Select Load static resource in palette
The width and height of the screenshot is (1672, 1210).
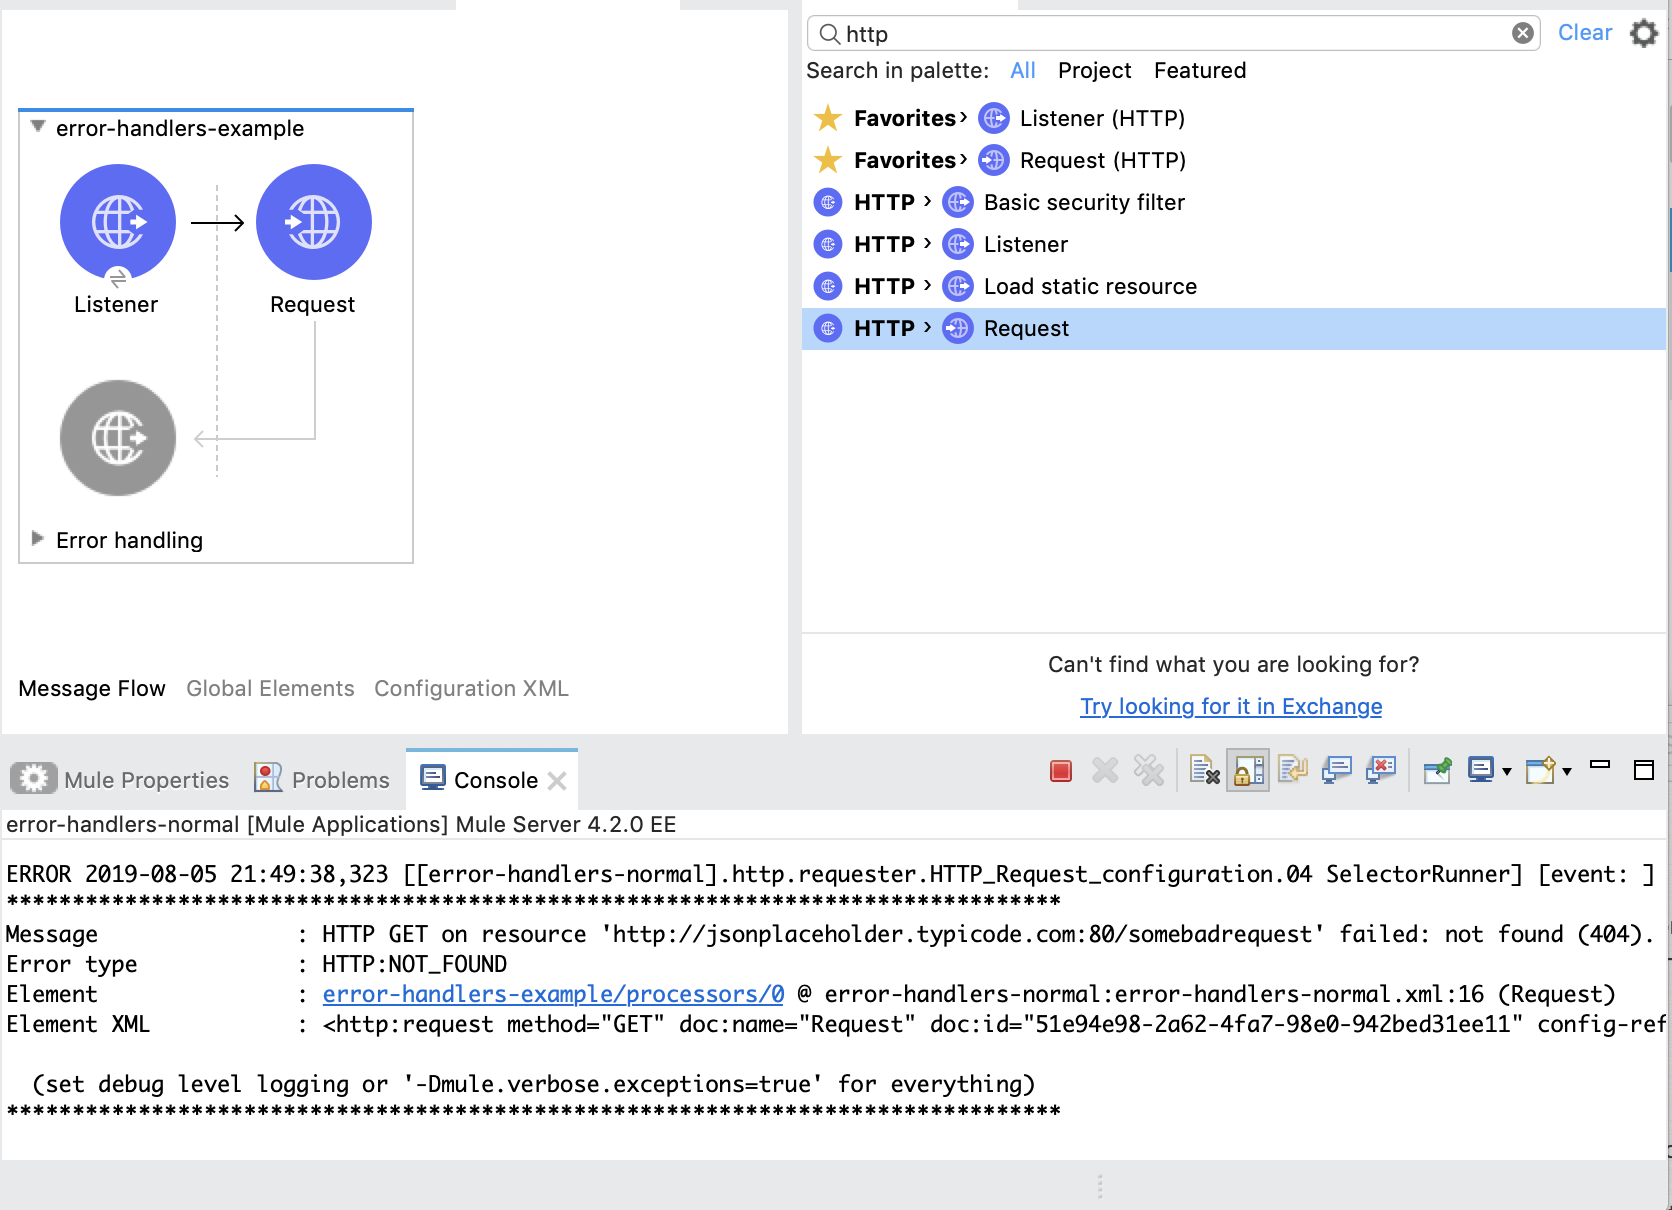pos(1089,287)
